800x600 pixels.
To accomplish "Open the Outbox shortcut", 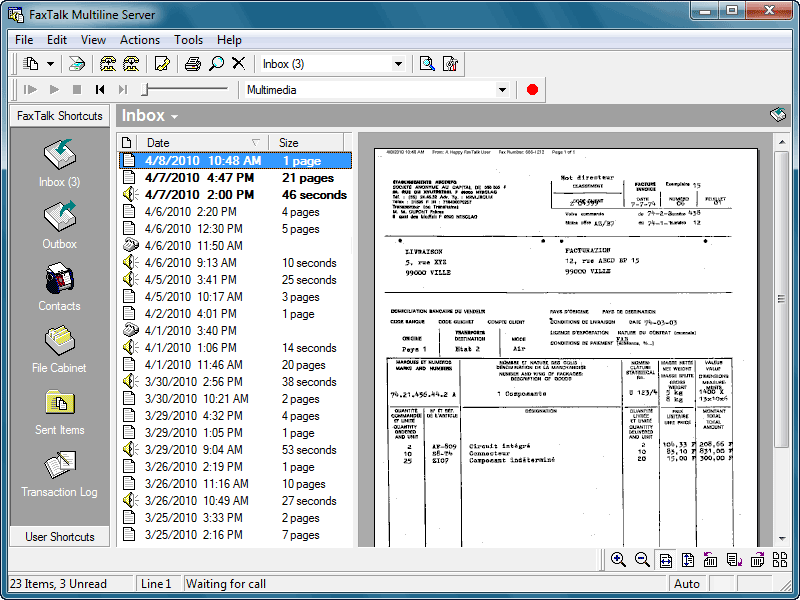I will point(60,225).
